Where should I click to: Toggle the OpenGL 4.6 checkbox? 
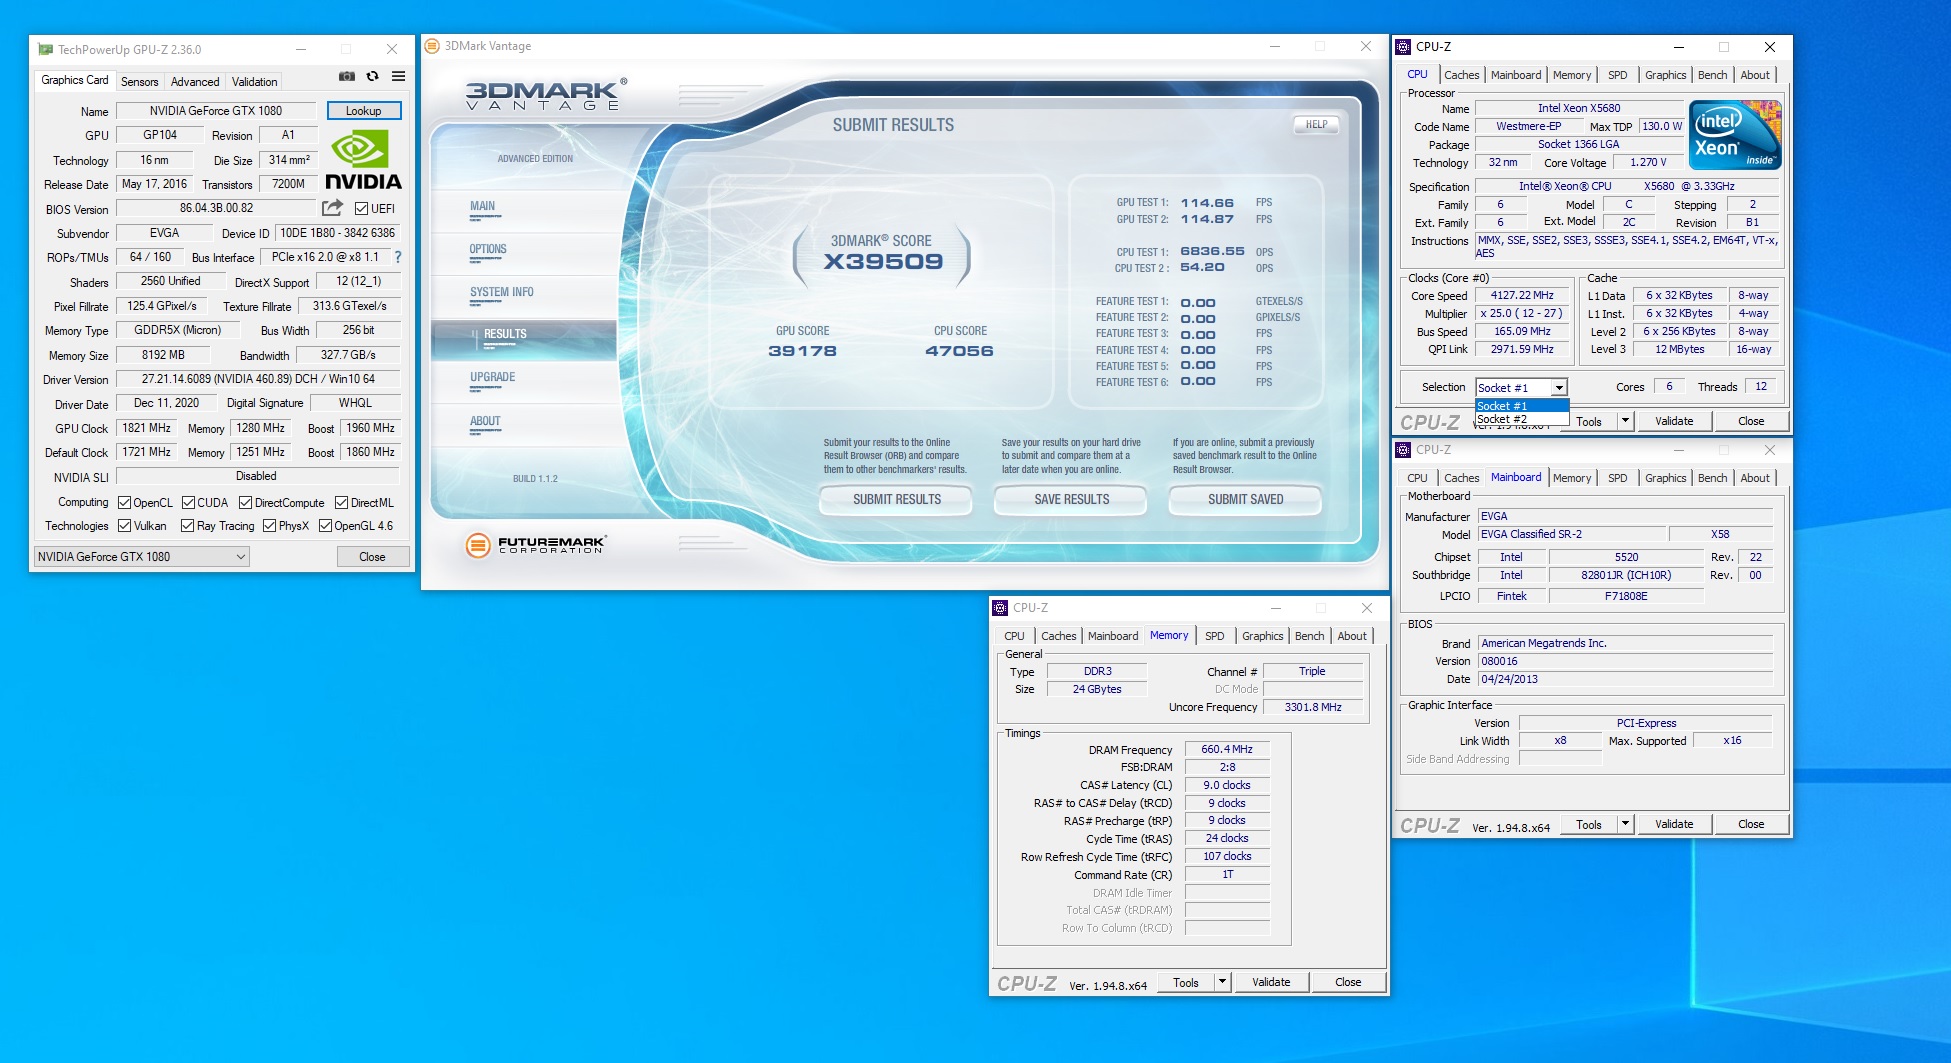(x=326, y=526)
